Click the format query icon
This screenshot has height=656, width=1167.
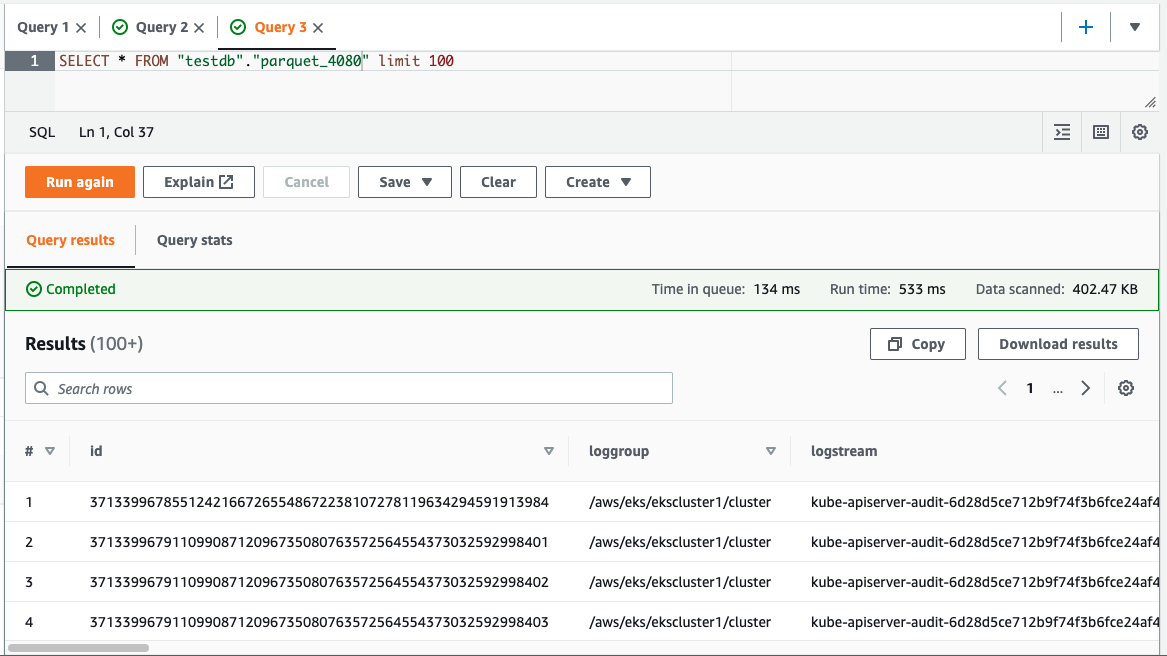point(1062,132)
